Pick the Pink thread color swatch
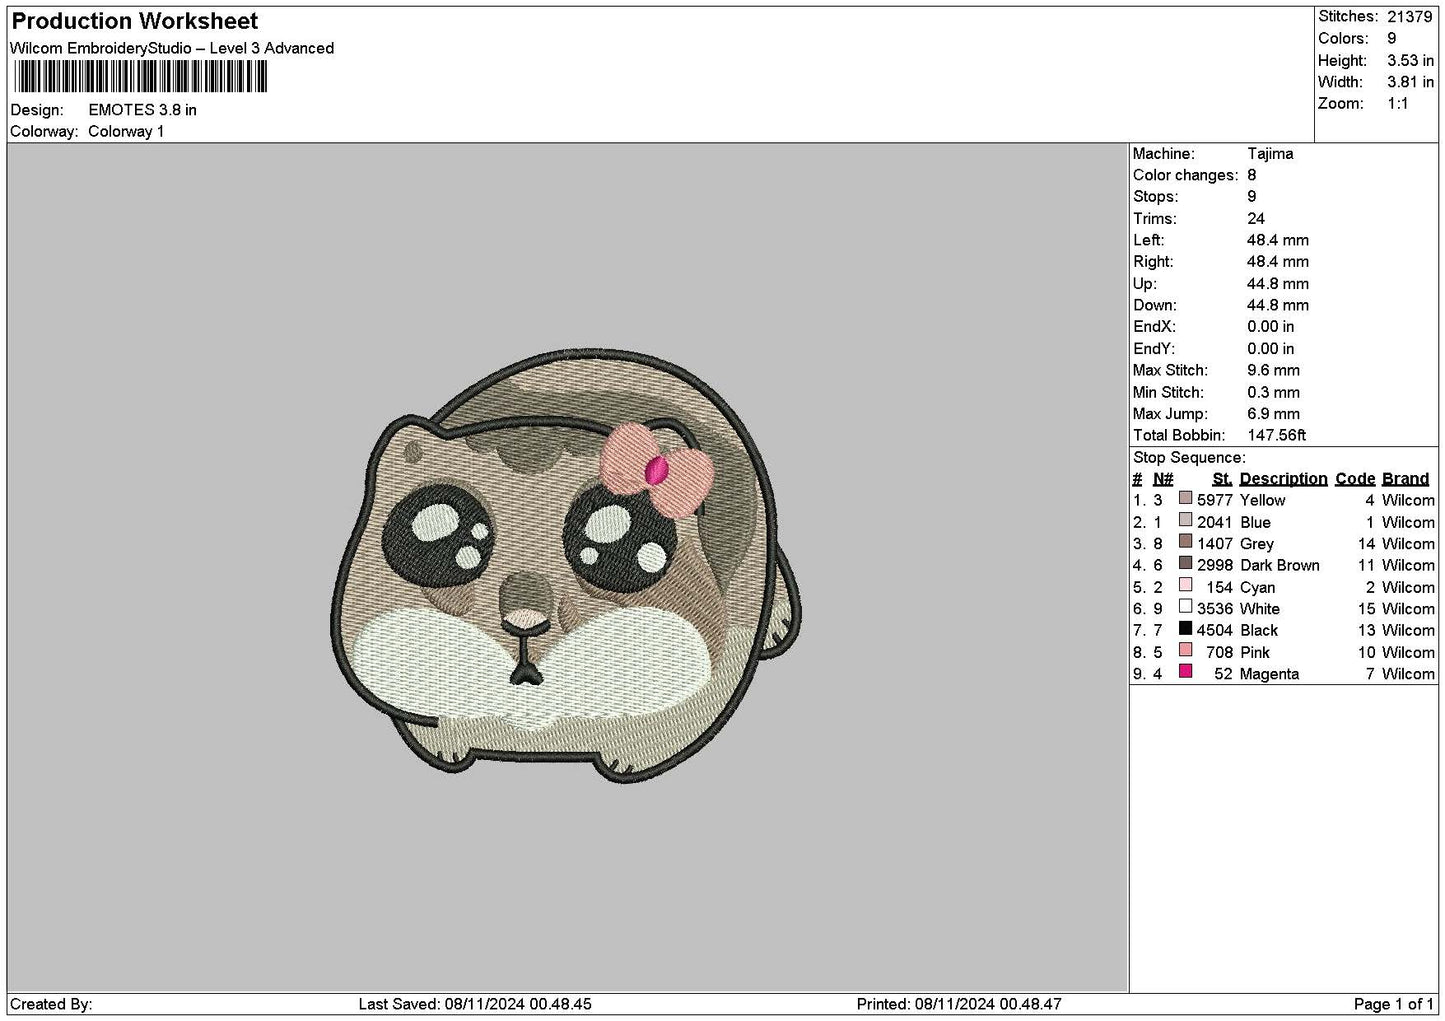This screenshot has height=1021, width=1445. (1186, 650)
